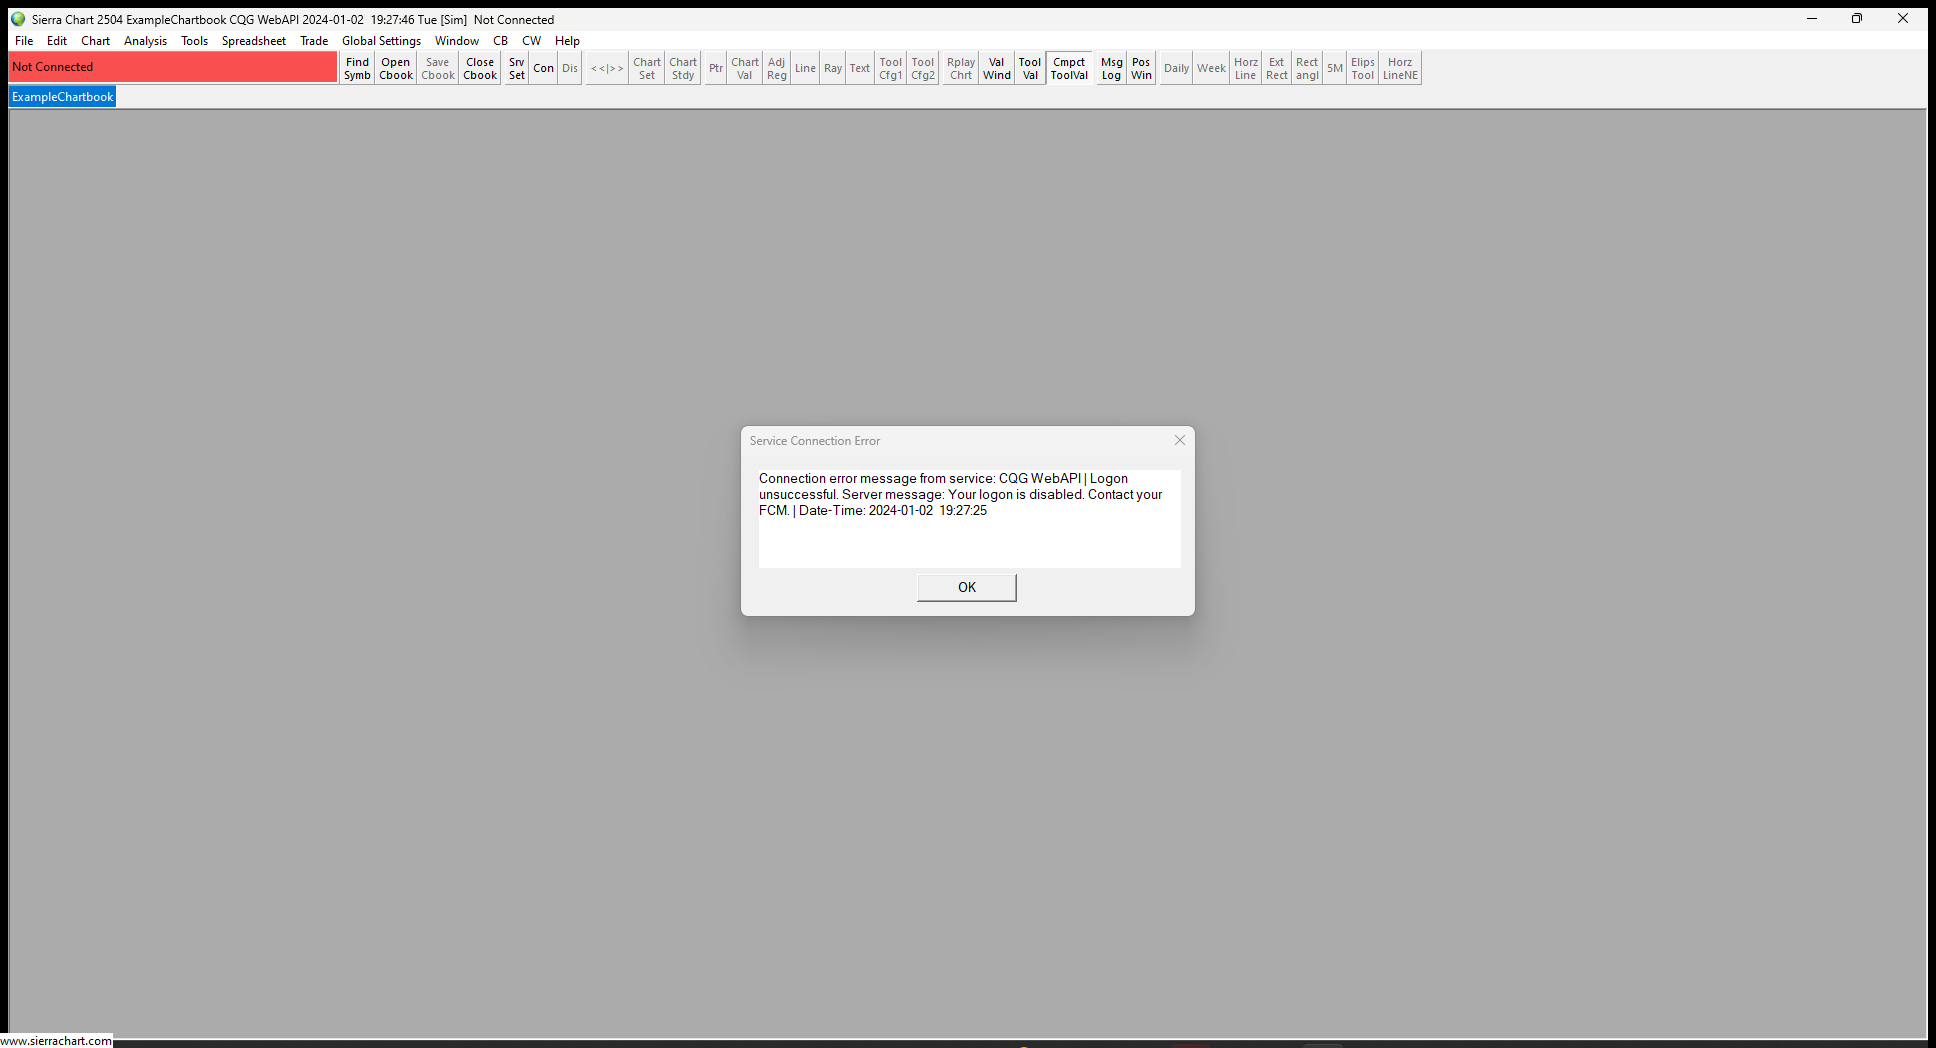
Task: Select the Ptr pointer tool
Action: click(x=716, y=68)
